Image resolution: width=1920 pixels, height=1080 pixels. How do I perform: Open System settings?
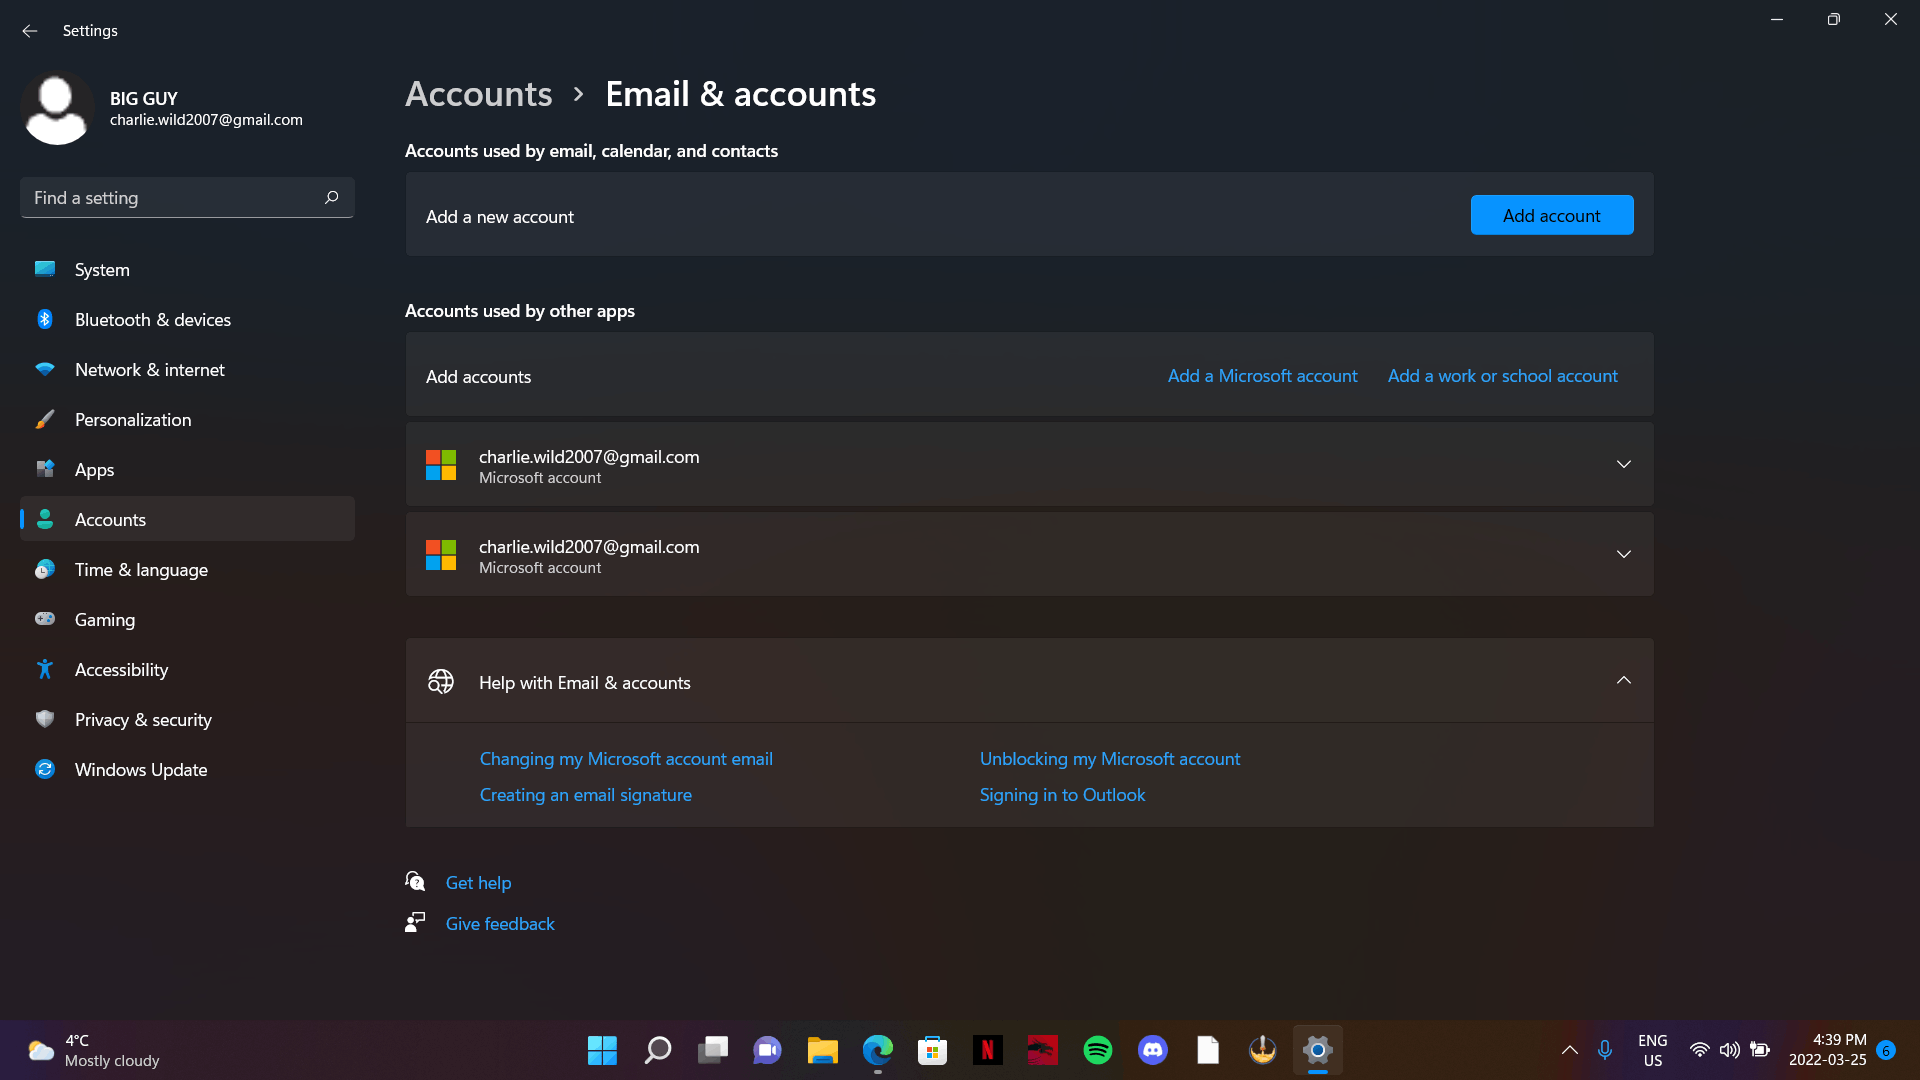(187, 269)
